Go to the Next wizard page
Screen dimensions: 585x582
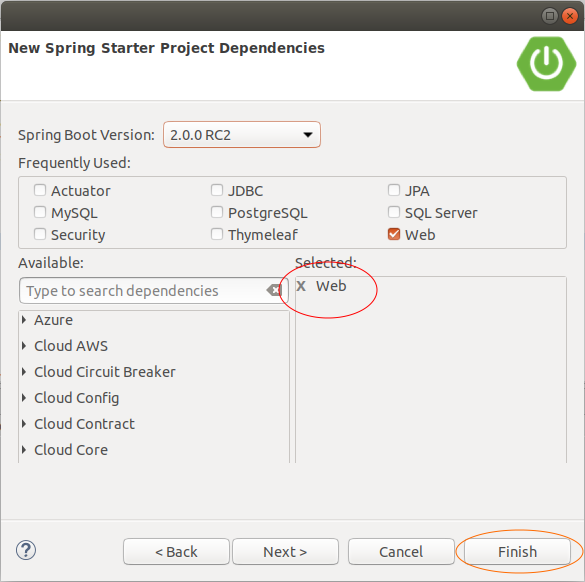pyautogui.click(x=285, y=552)
